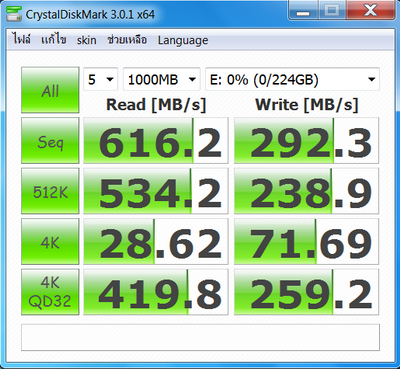Click the 4K QD32 write result 259.2
This screenshot has width=400, height=369.
(306, 292)
